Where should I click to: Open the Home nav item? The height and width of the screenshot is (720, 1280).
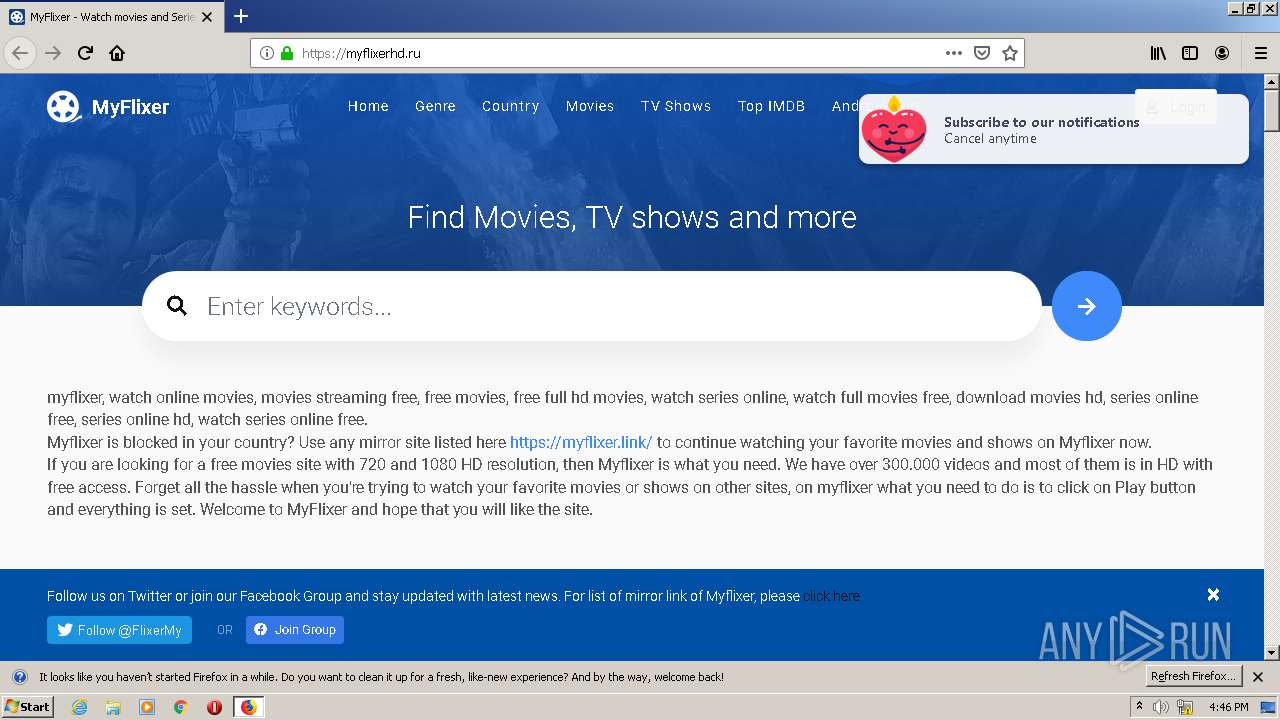368,106
